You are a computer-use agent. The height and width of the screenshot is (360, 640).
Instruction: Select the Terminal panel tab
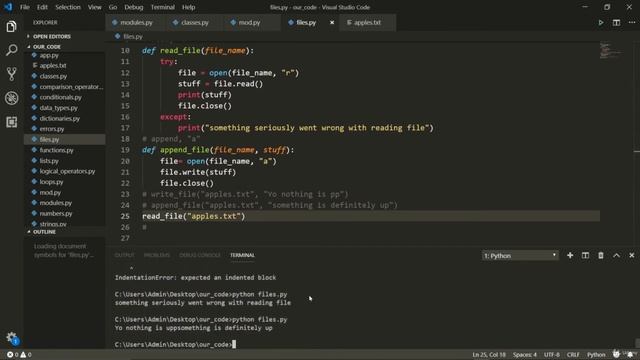click(242, 255)
